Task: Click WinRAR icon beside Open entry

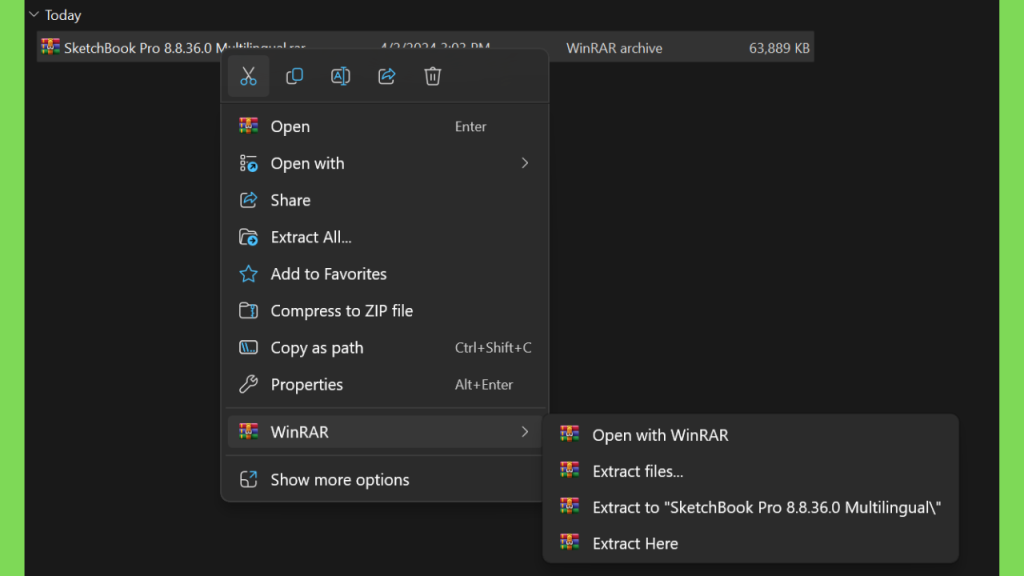Action: (248, 125)
